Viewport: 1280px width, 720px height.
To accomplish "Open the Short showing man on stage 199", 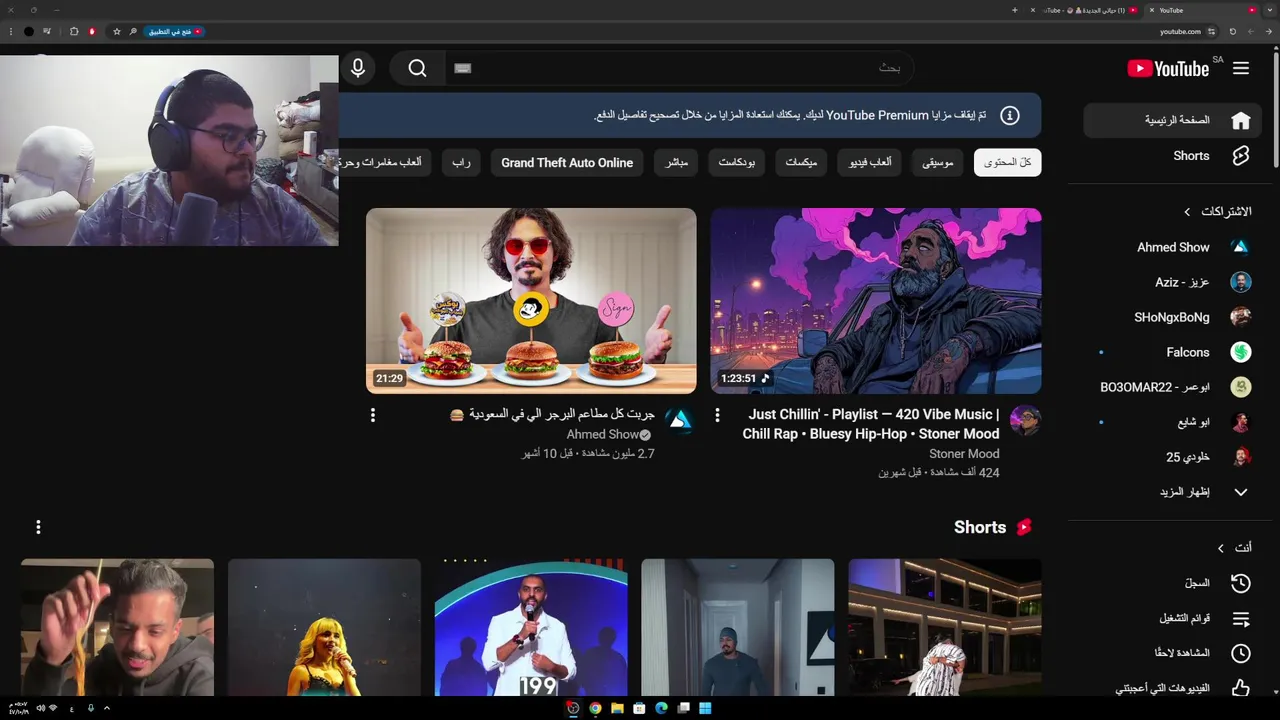I will coord(531,627).
